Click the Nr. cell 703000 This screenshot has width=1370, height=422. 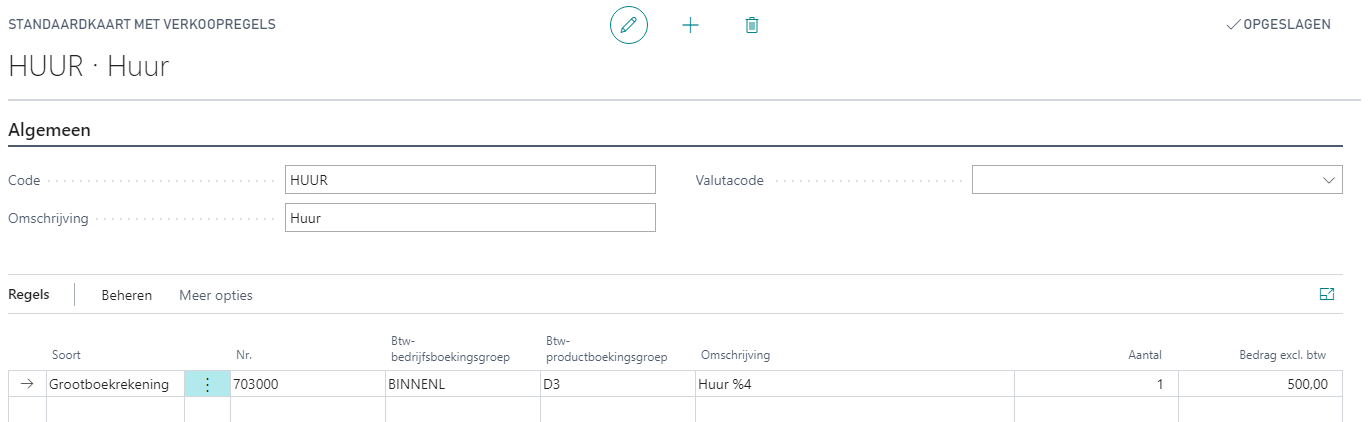(306, 384)
